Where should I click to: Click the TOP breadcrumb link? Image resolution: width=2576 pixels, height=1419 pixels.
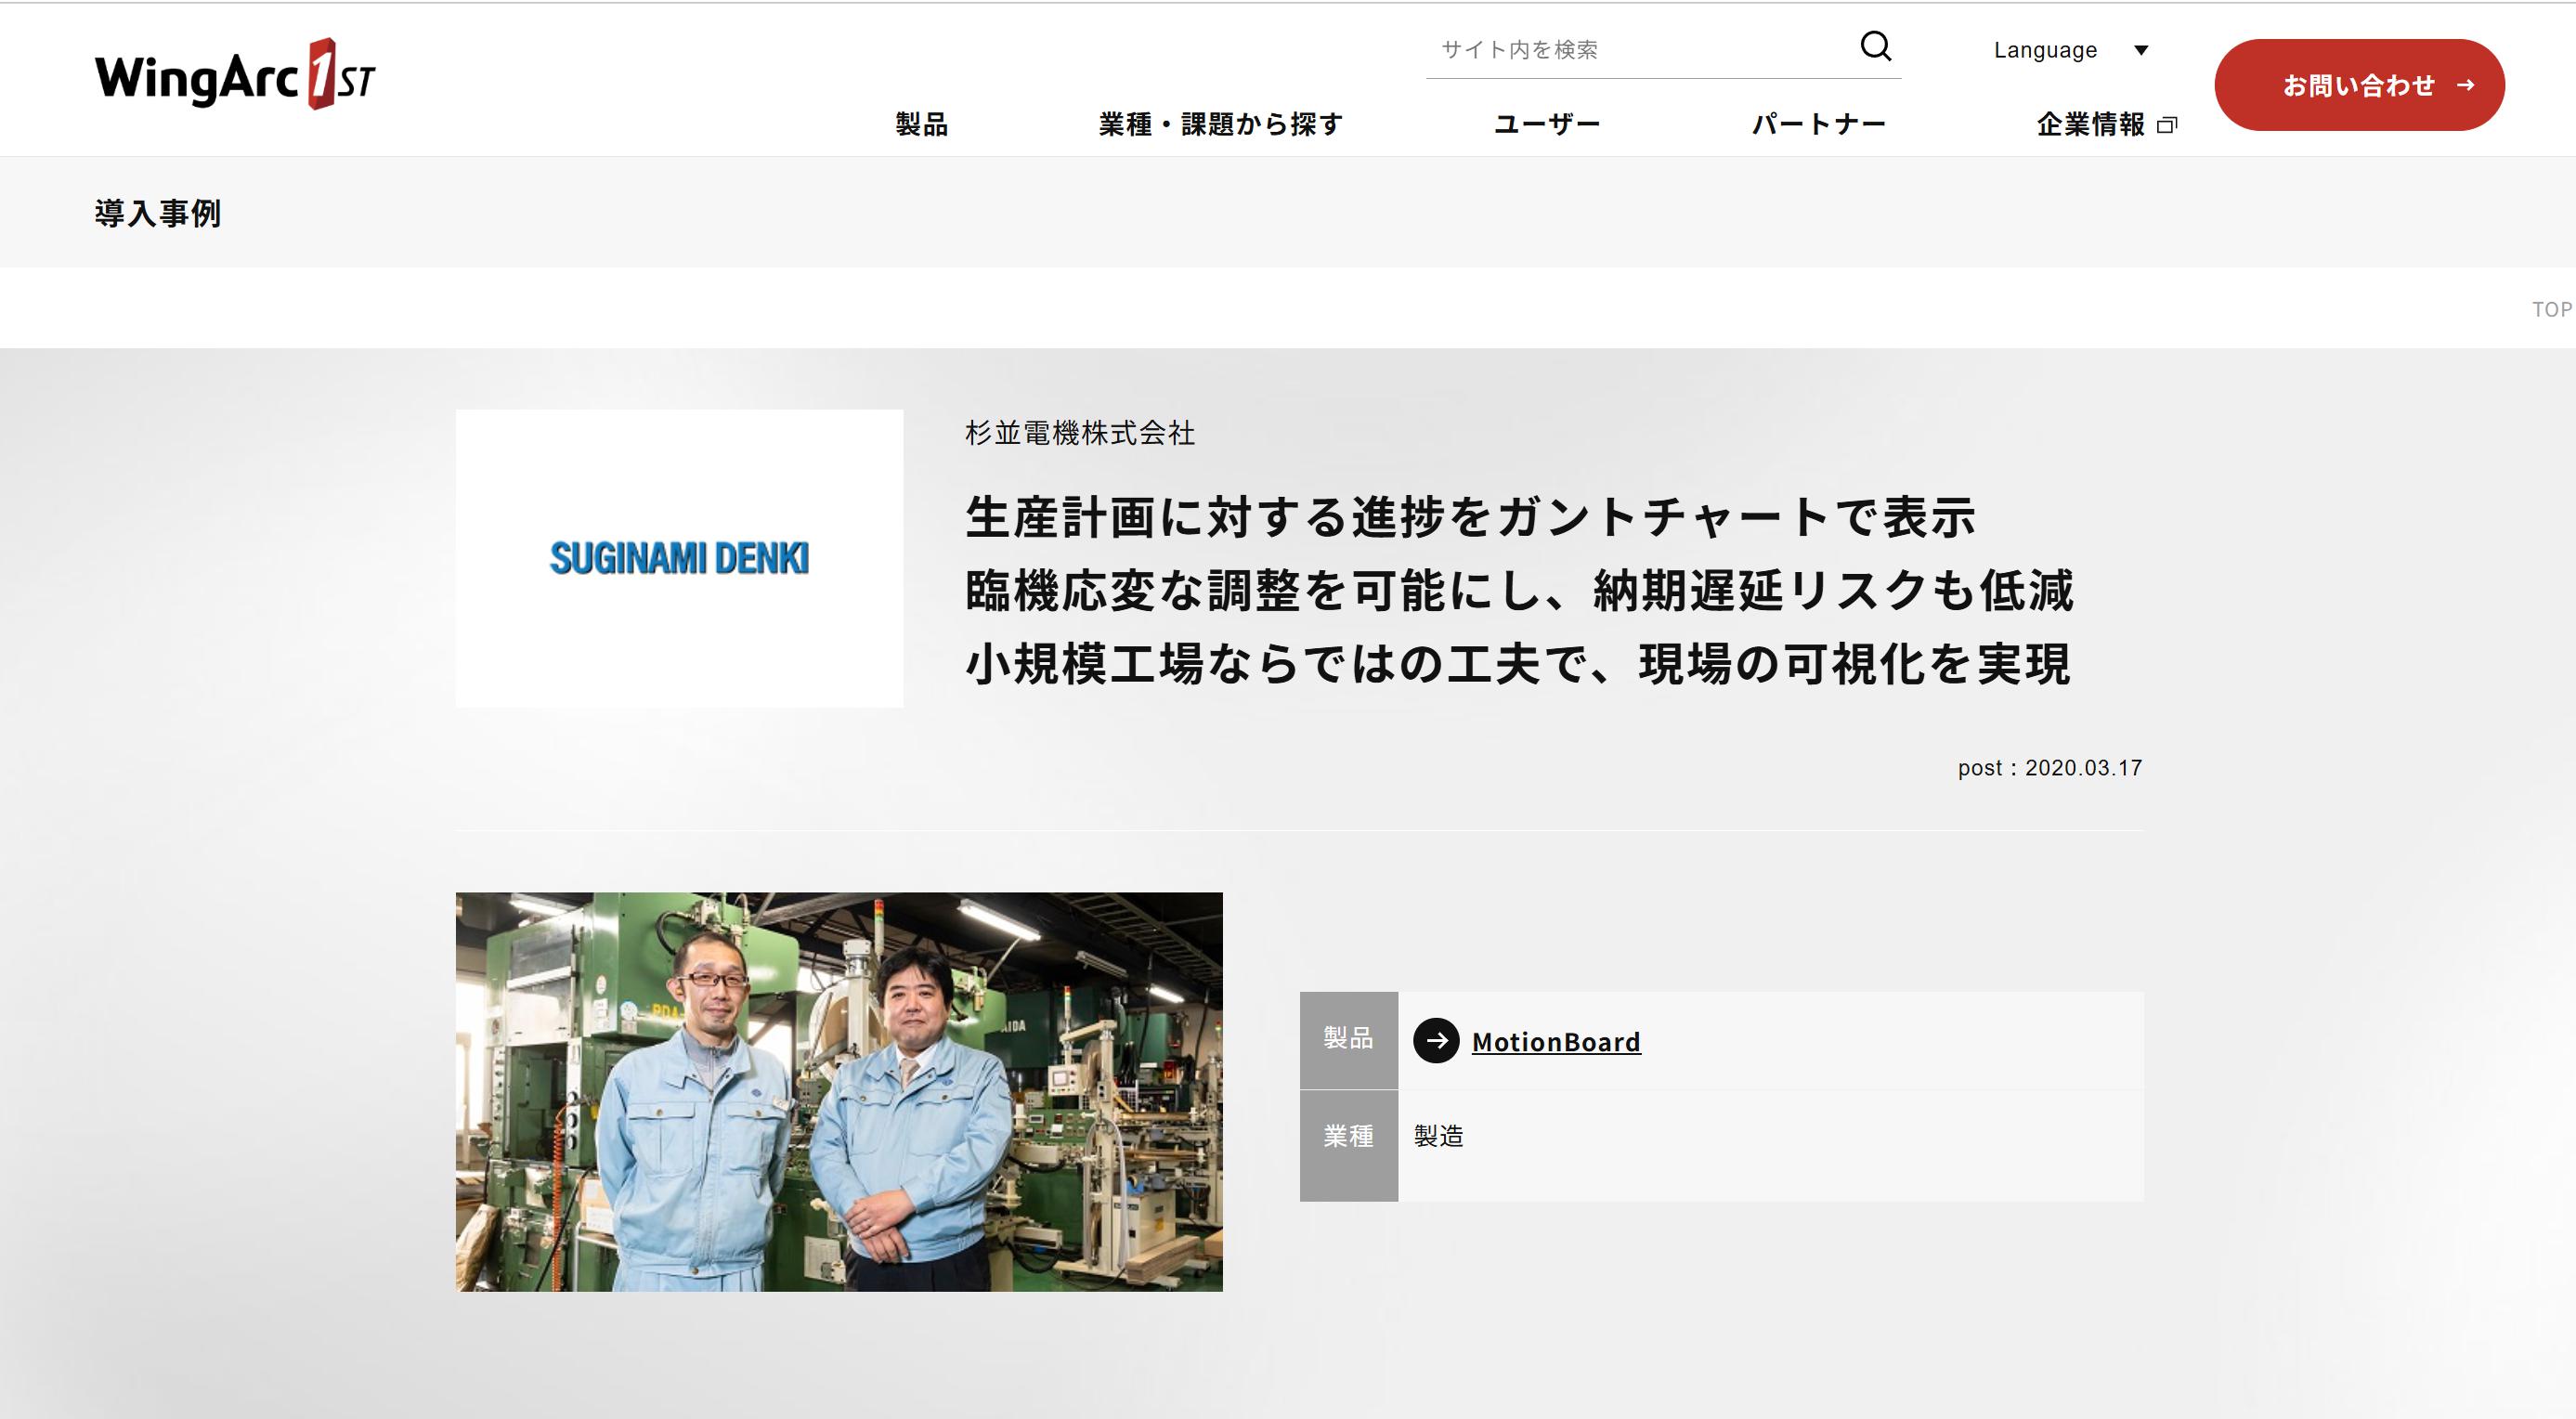pos(2552,309)
